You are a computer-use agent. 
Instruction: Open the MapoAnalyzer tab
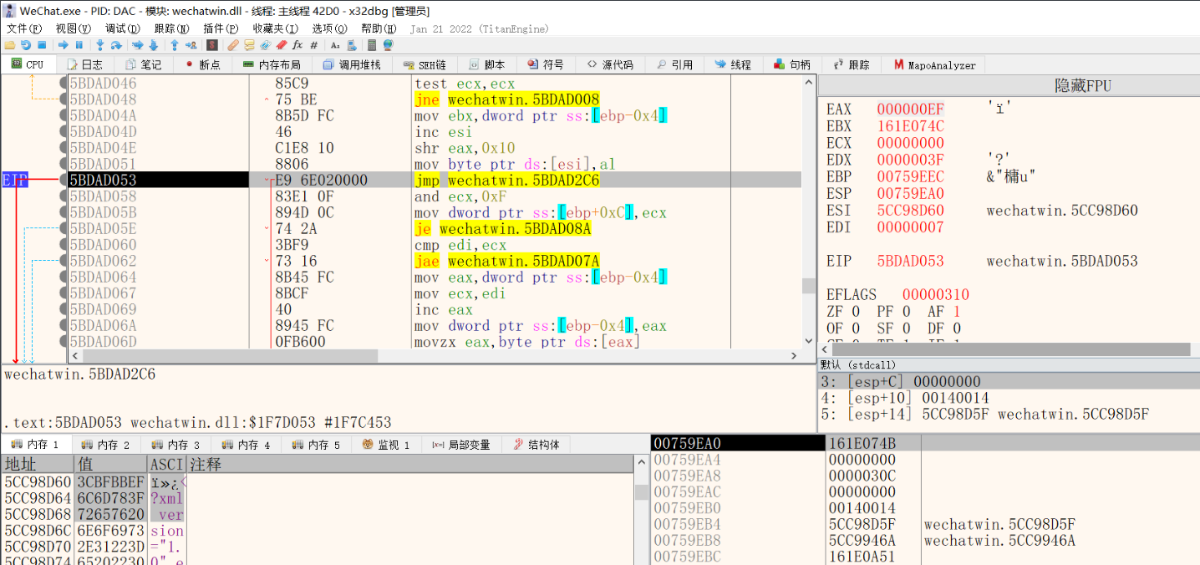[934, 64]
